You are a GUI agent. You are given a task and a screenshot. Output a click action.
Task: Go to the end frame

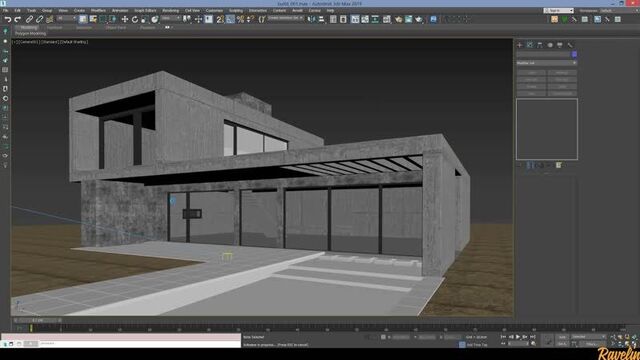pos(533,337)
